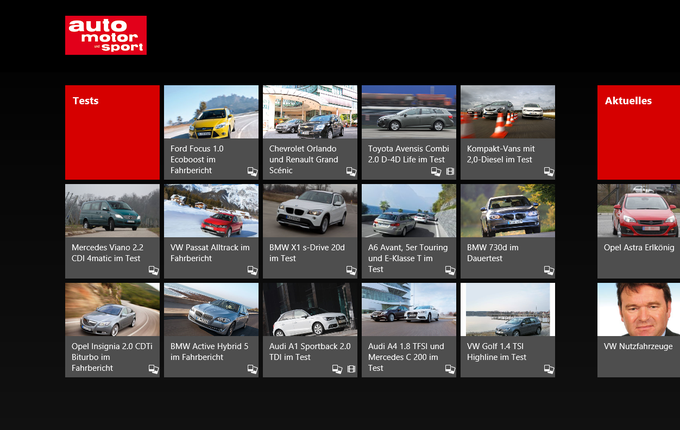The image size is (680, 430).
Task: Select the red VW Passat Alltrack snow photo
Action: pos(211,211)
